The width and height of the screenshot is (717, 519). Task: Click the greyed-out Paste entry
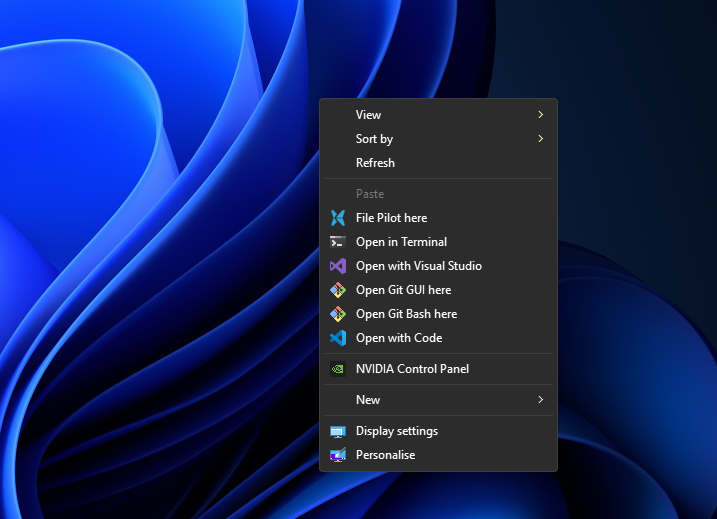click(x=370, y=194)
